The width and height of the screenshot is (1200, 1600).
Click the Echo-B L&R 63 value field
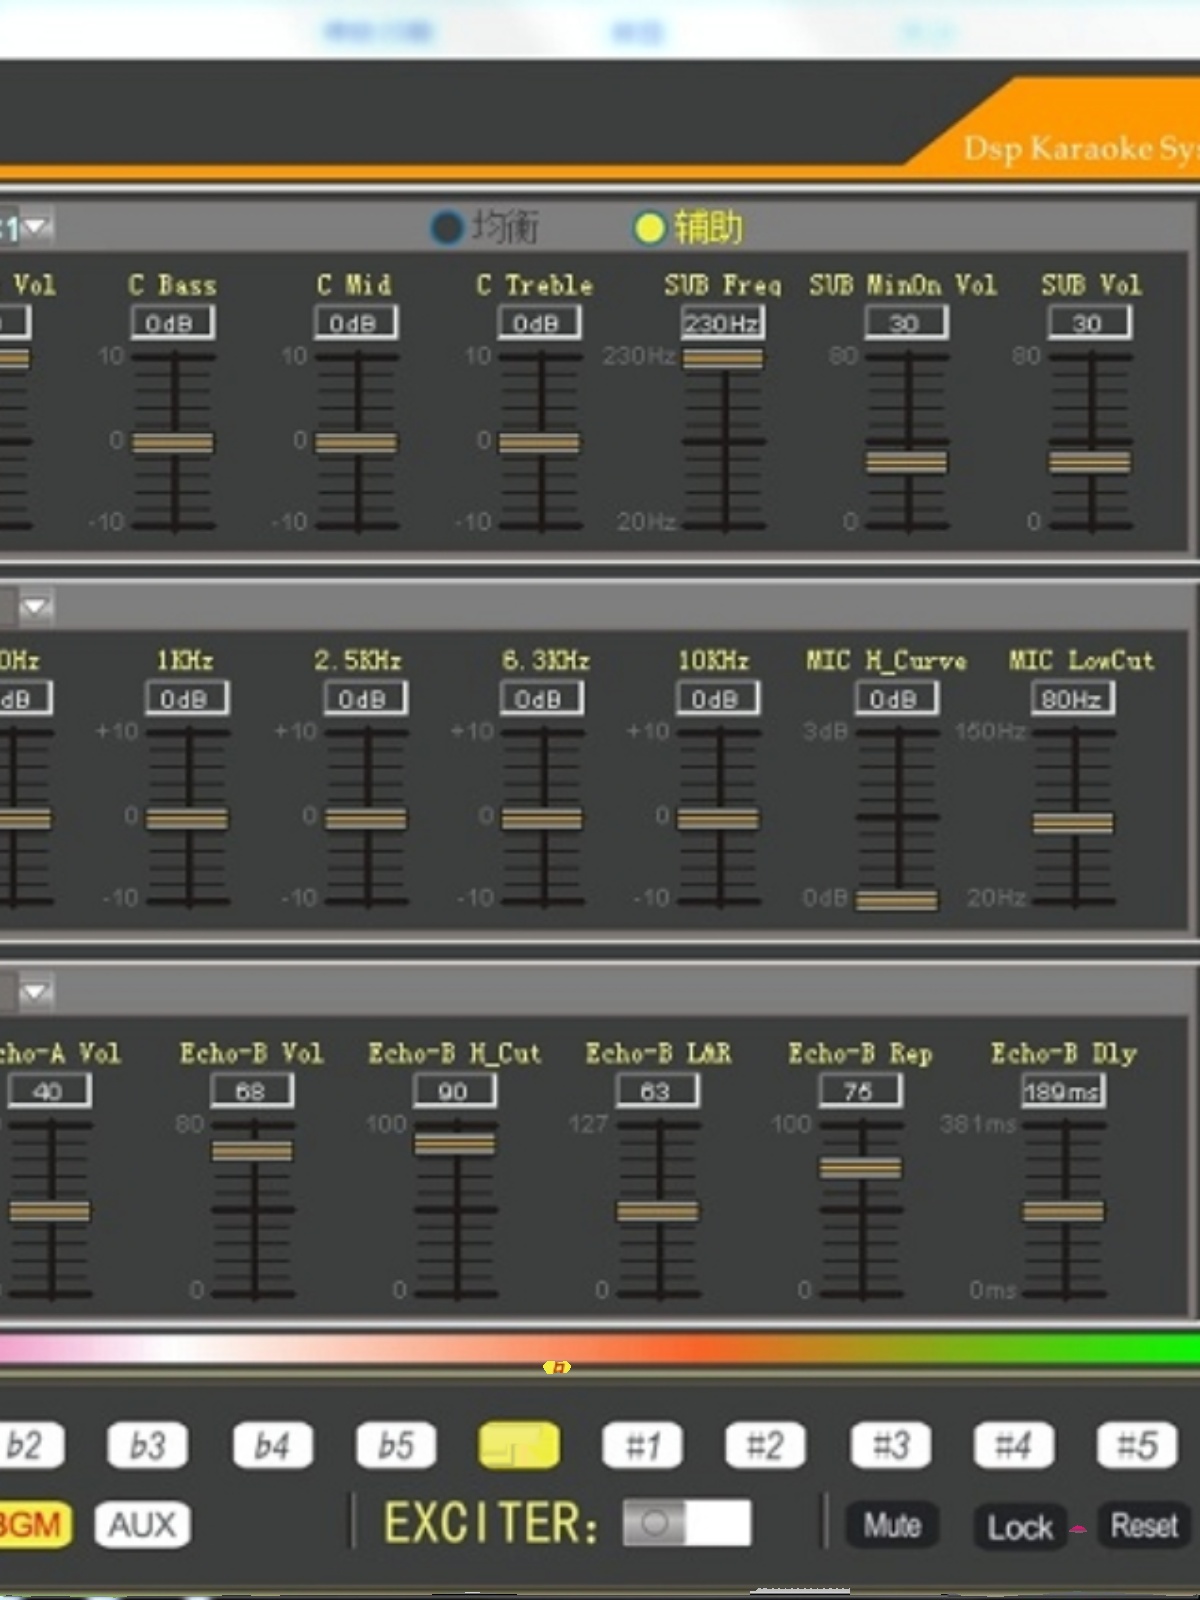click(x=657, y=1090)
